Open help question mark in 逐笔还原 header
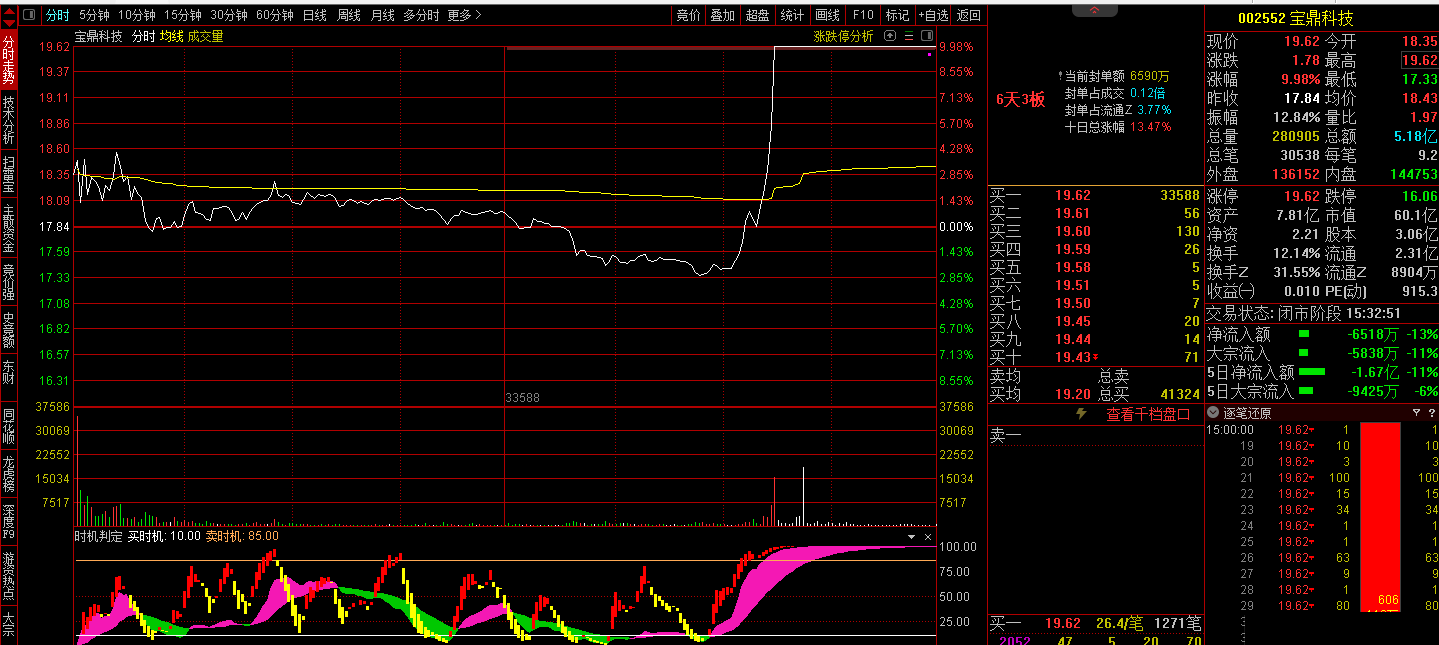Screen dimensions: 1439x645 point(1431,413)
